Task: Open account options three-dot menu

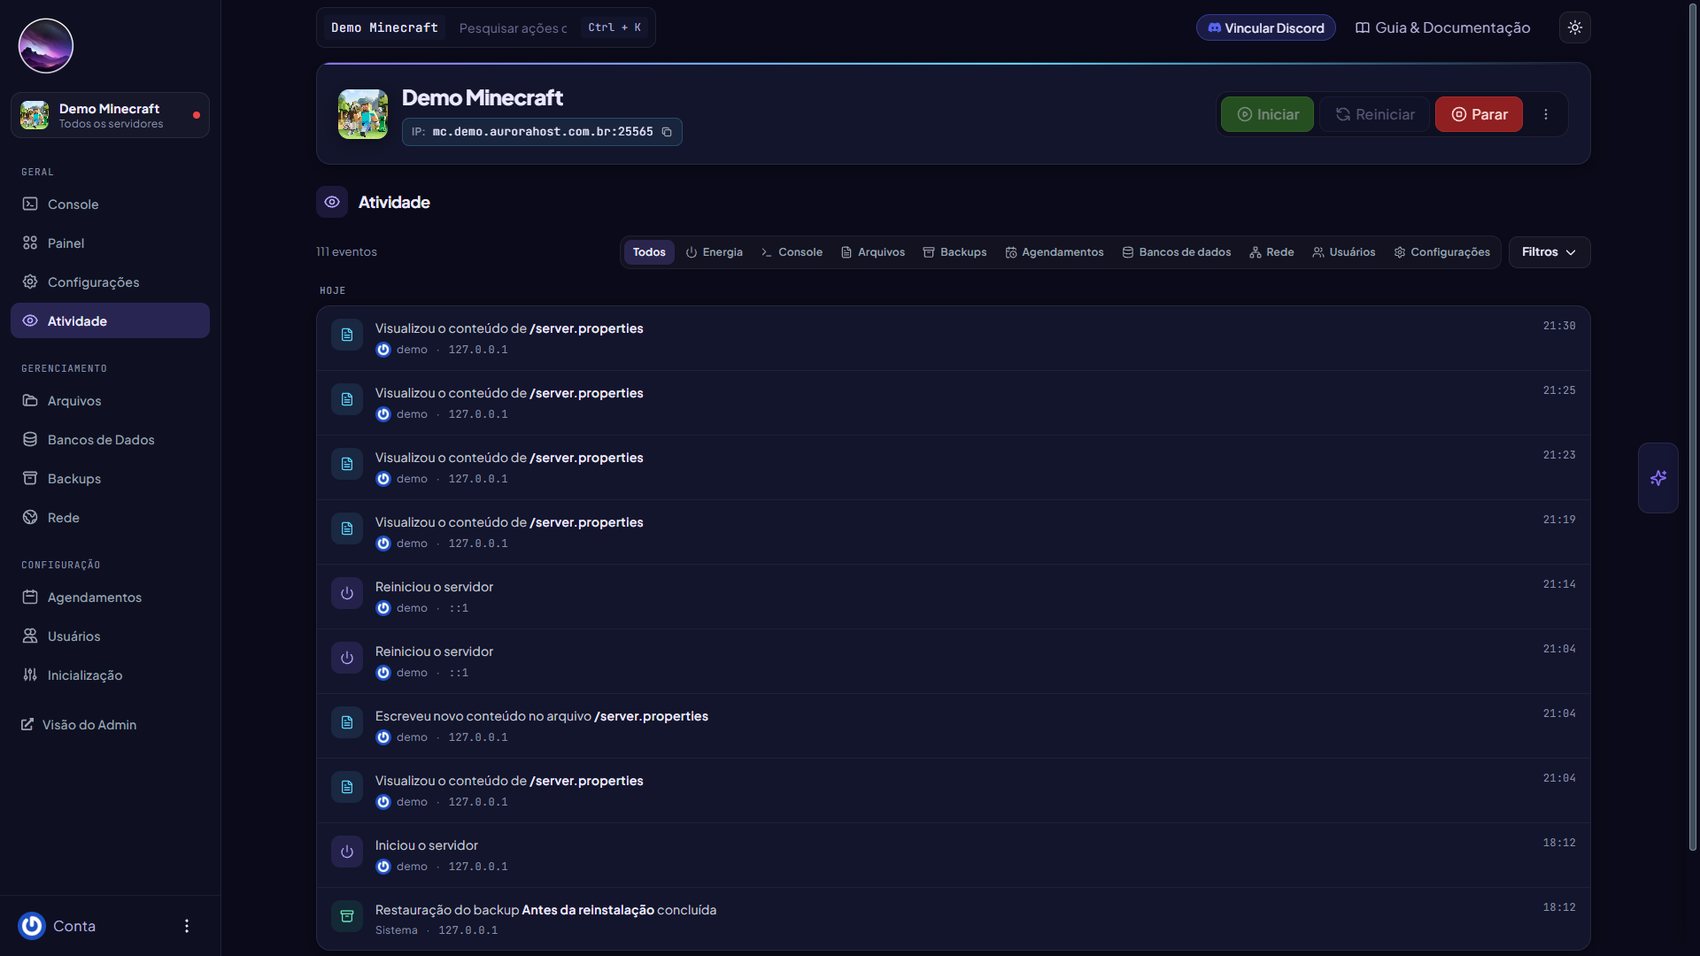Action: click(x=186, y=926)
